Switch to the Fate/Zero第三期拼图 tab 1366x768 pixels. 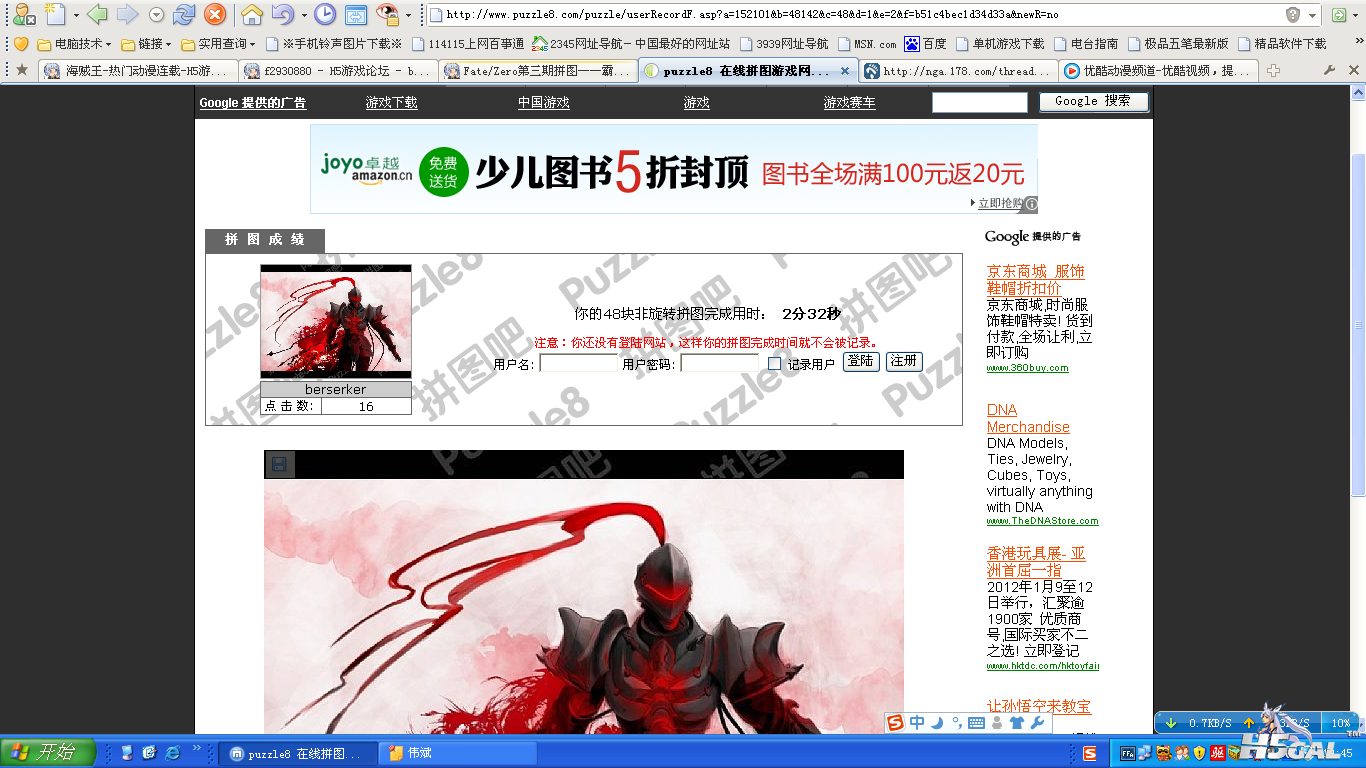click(x=538, y=71)
